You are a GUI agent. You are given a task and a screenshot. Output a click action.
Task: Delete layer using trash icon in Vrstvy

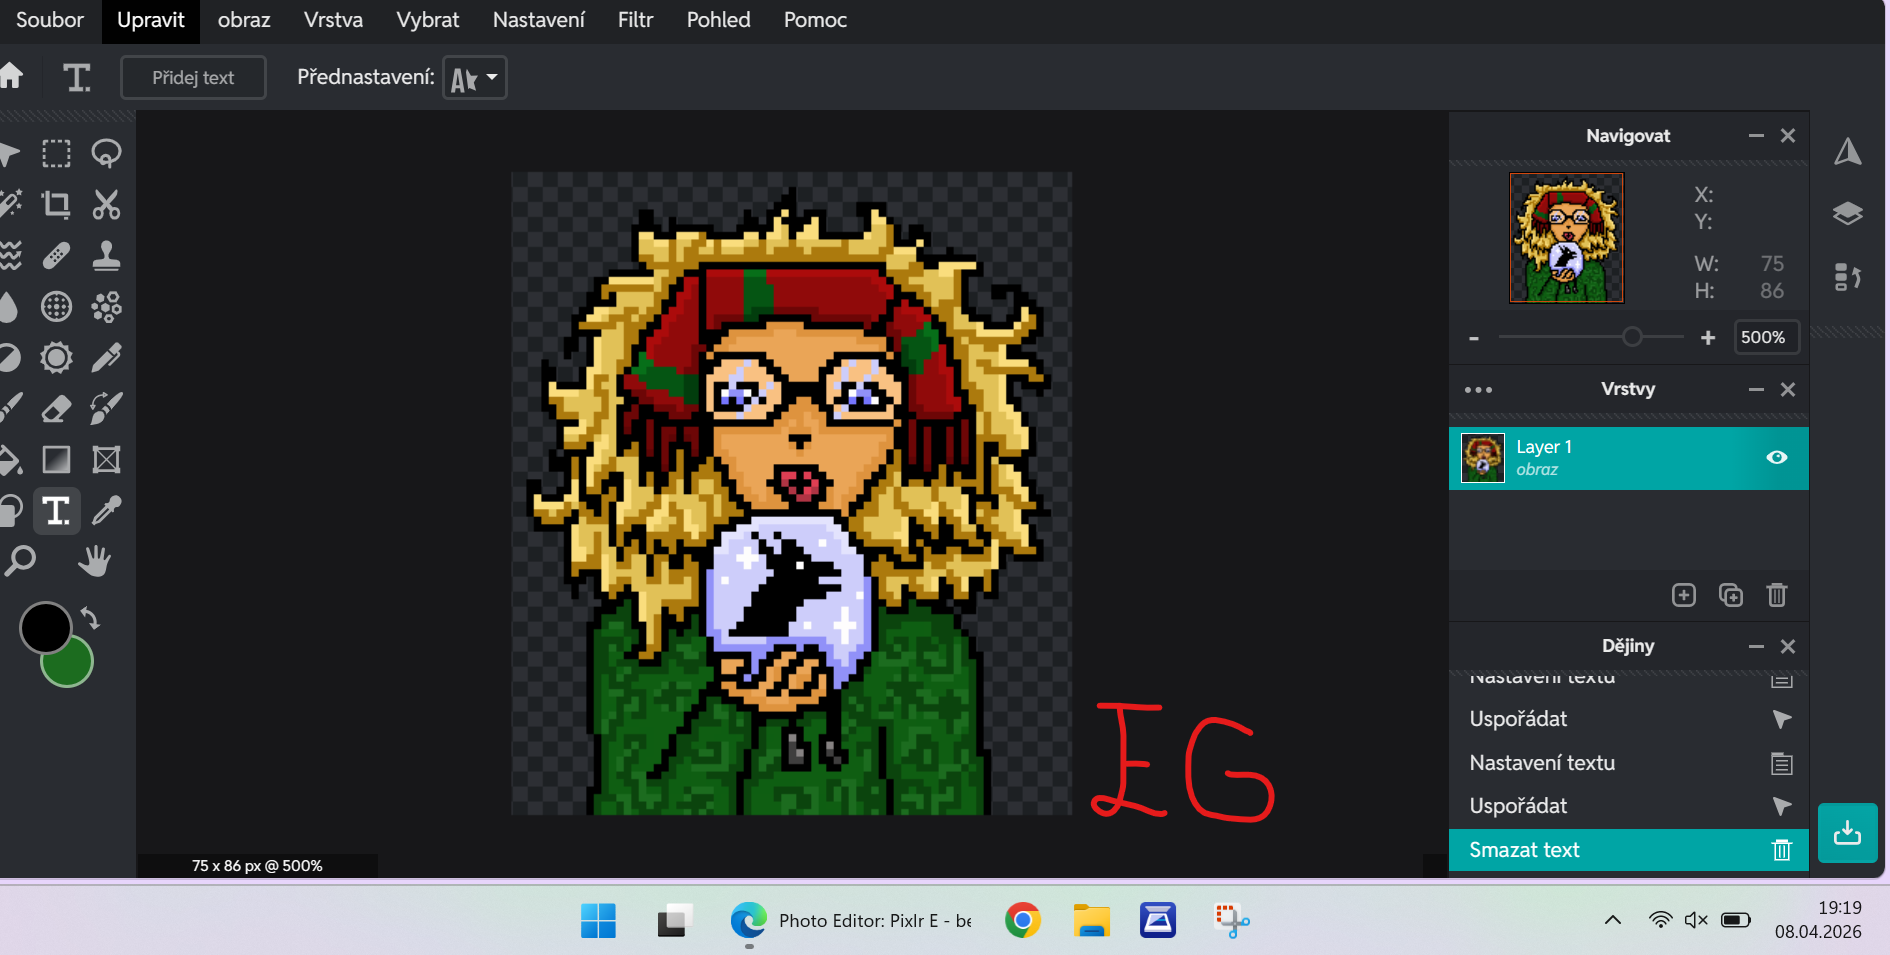point(1776,595)
